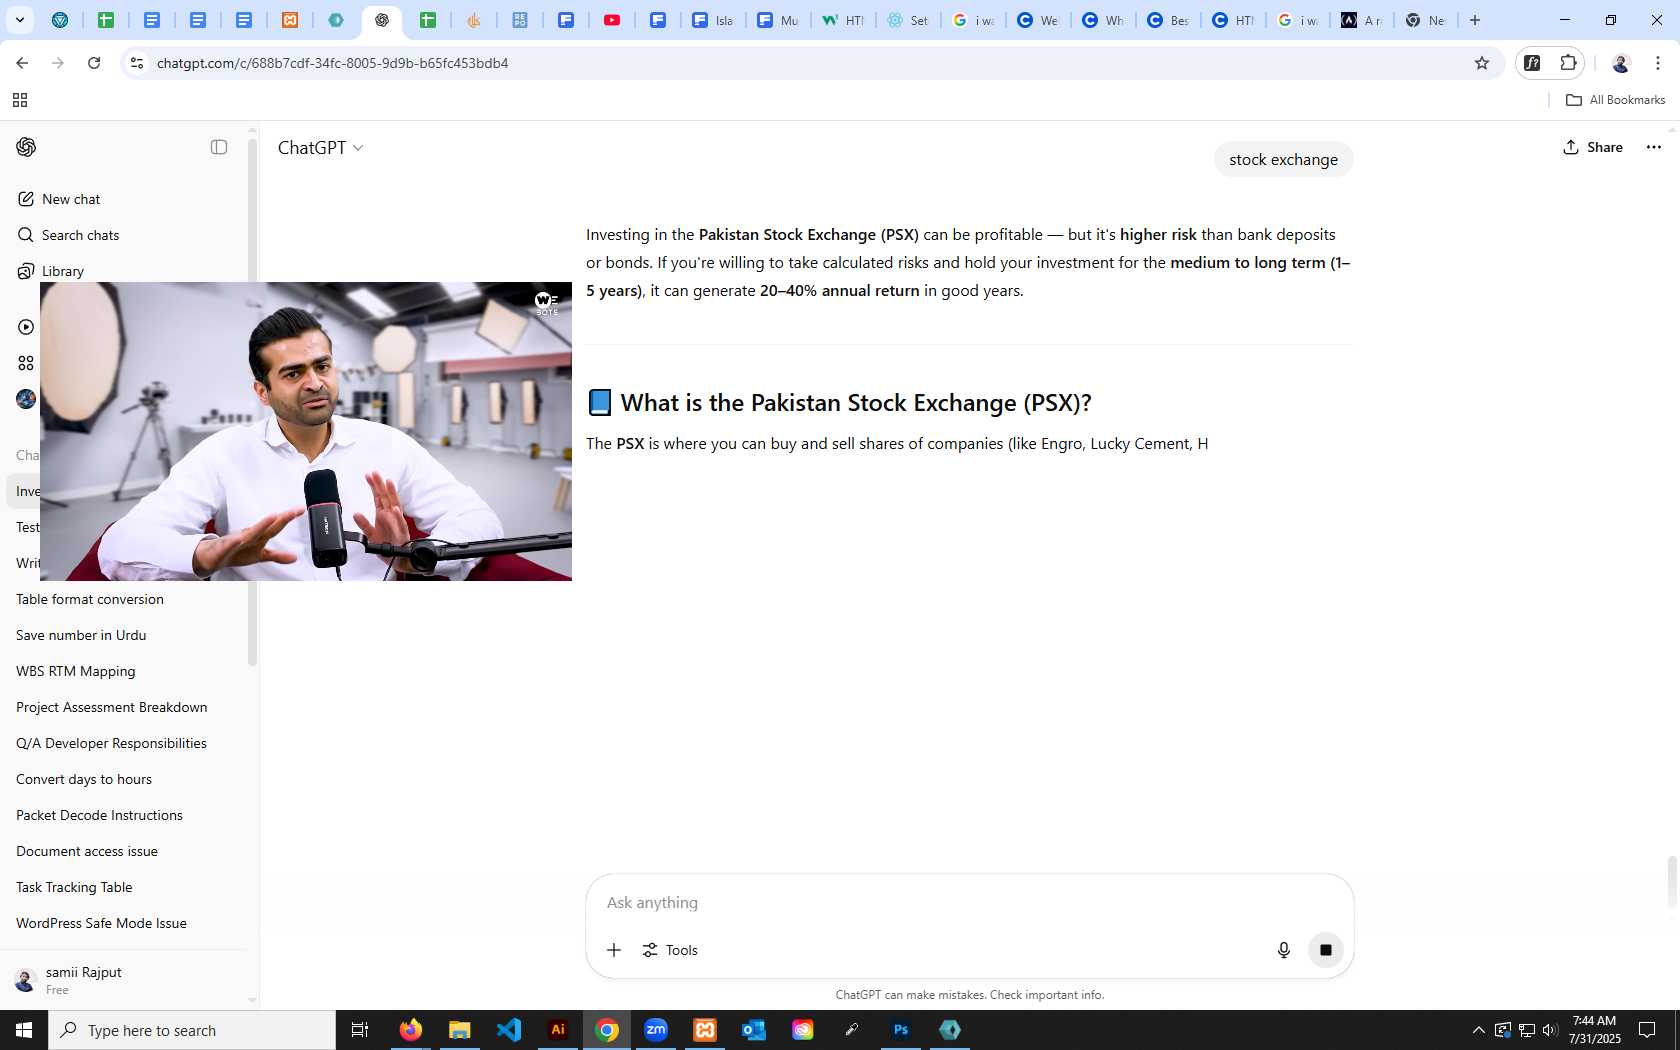
Task: Open the Windows notification center
Action: (x=1647, y=1030)
